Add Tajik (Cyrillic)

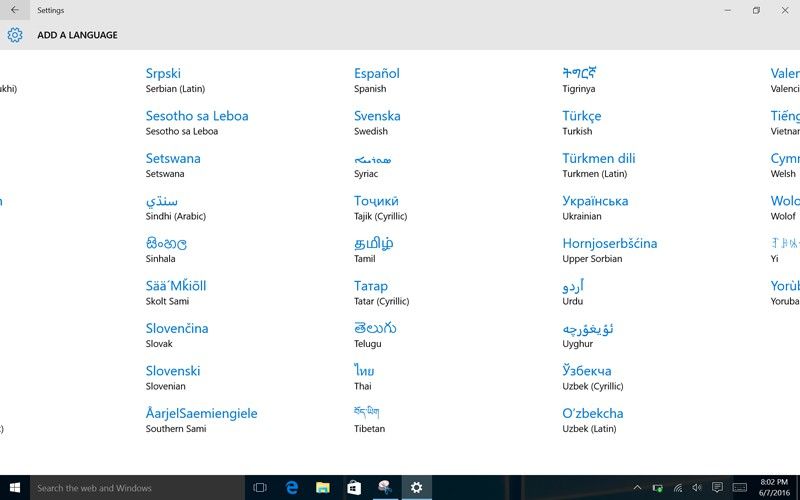[381, 208]
